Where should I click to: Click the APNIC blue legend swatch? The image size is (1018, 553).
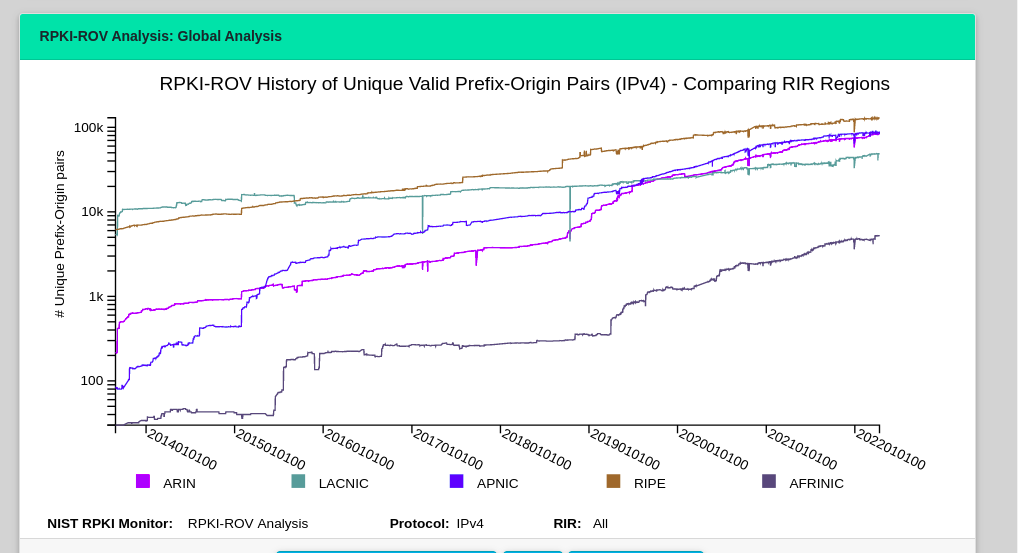(x=456, y=481)
